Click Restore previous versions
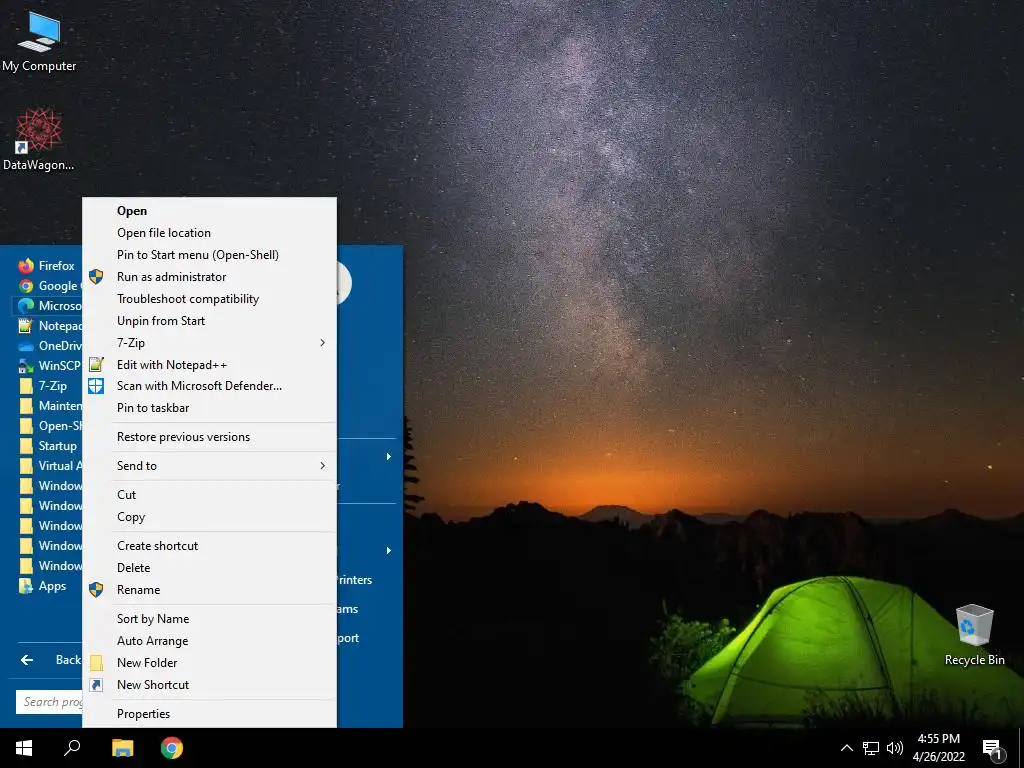This screenshot has width=1024, height=768. coord(210,437)
